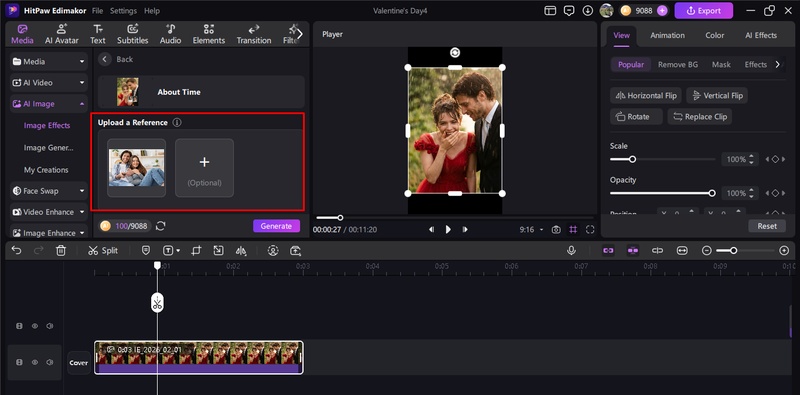The height and width of the screenshot is (395, 800).
Task: Take a snapshot of the player frame
Action: 556,230
